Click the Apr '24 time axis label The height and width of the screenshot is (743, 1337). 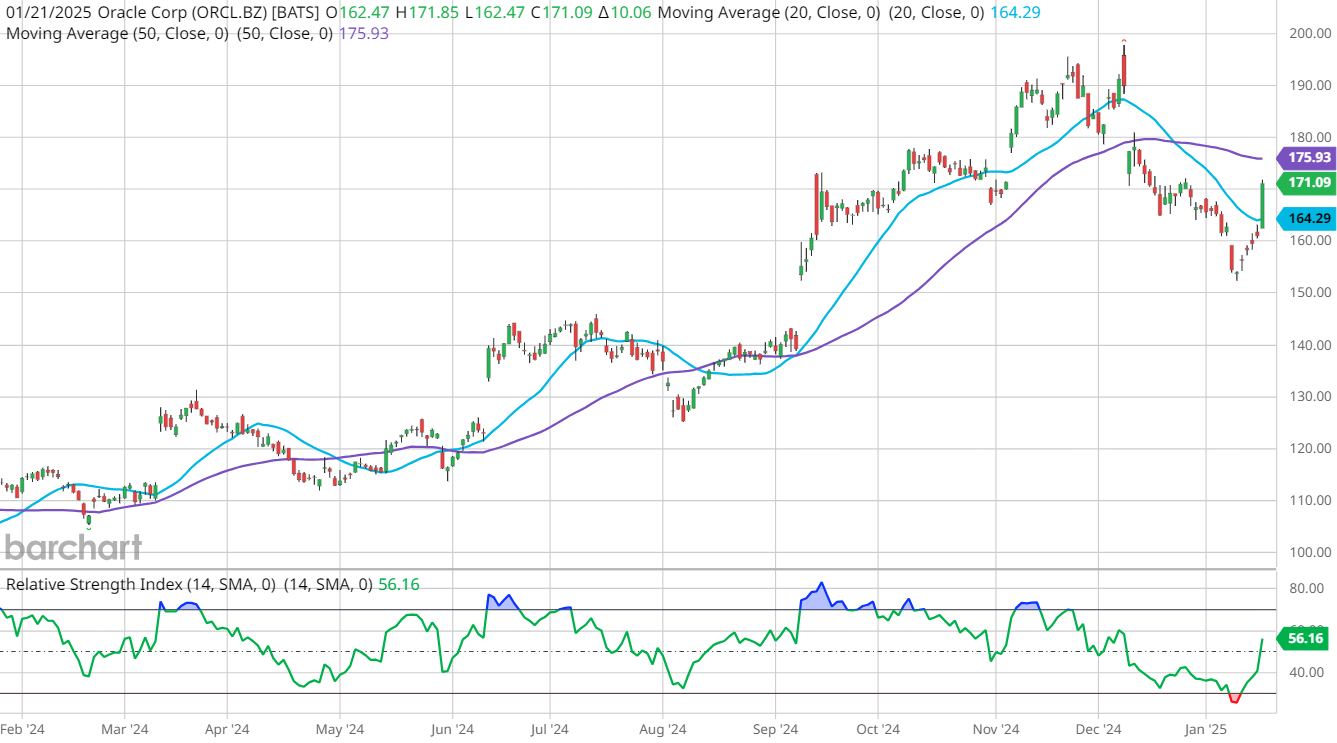pyautogui.click(x=227, y=731)
